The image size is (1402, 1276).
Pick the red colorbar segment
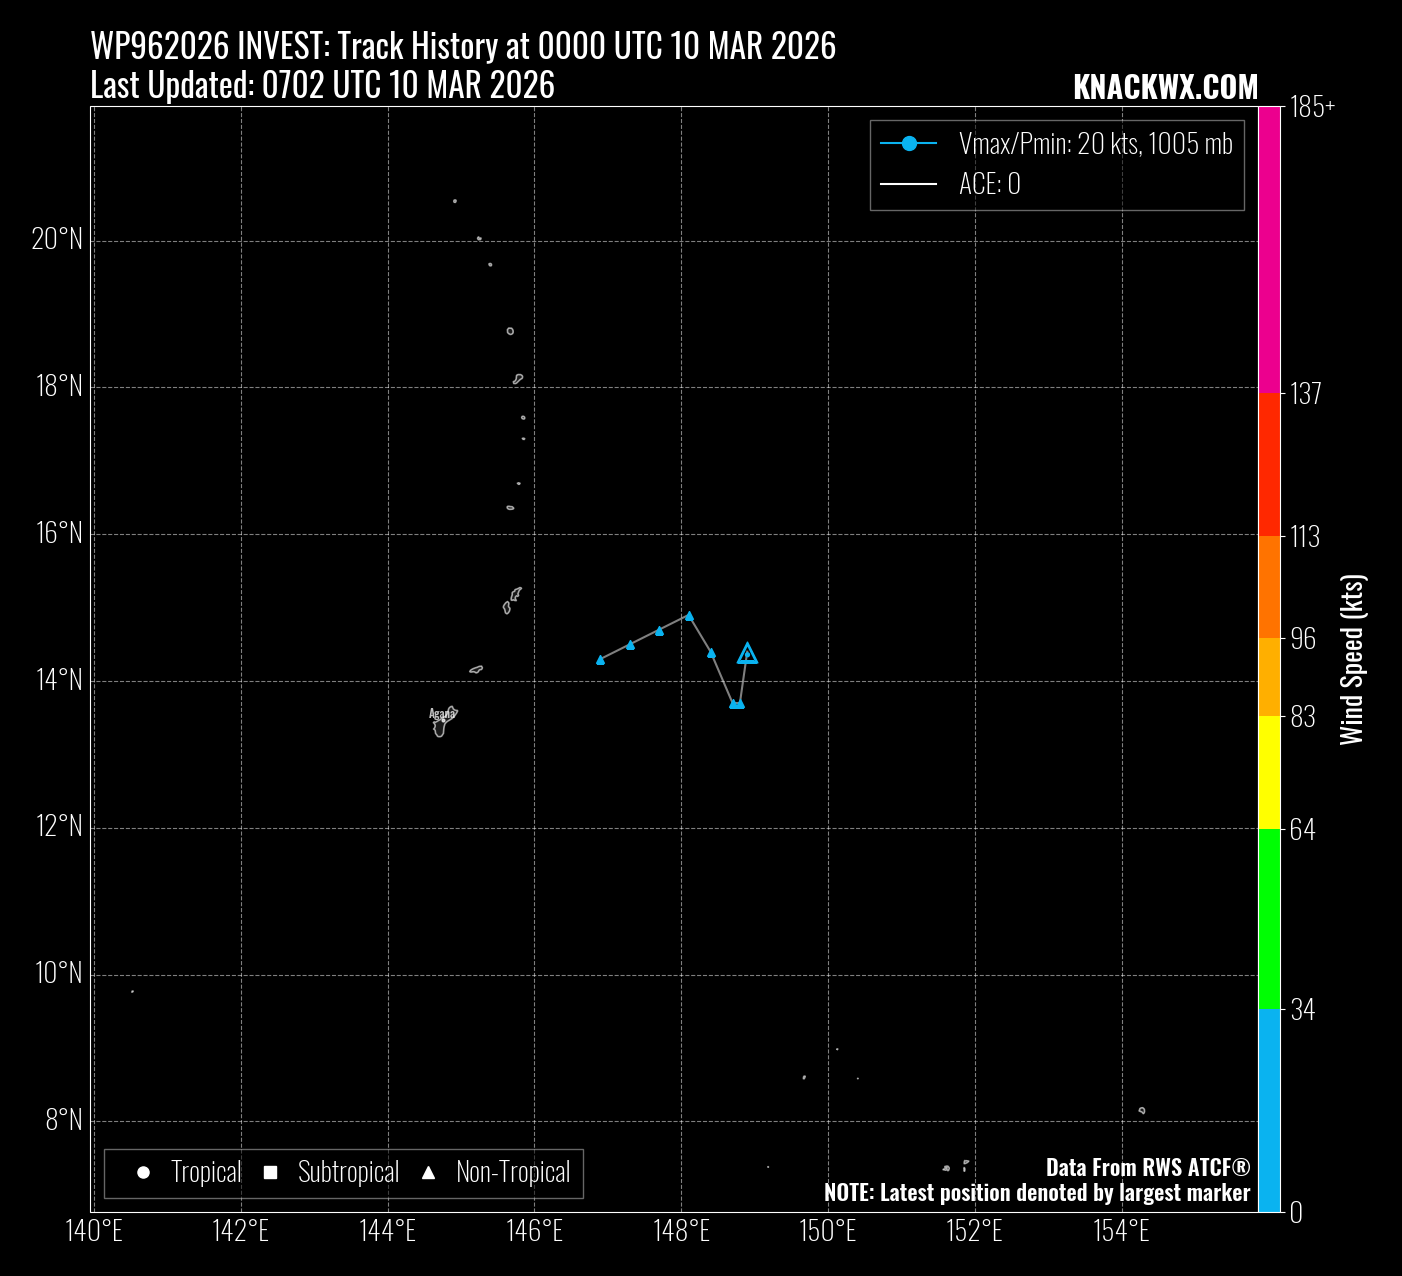point(1269,464)
